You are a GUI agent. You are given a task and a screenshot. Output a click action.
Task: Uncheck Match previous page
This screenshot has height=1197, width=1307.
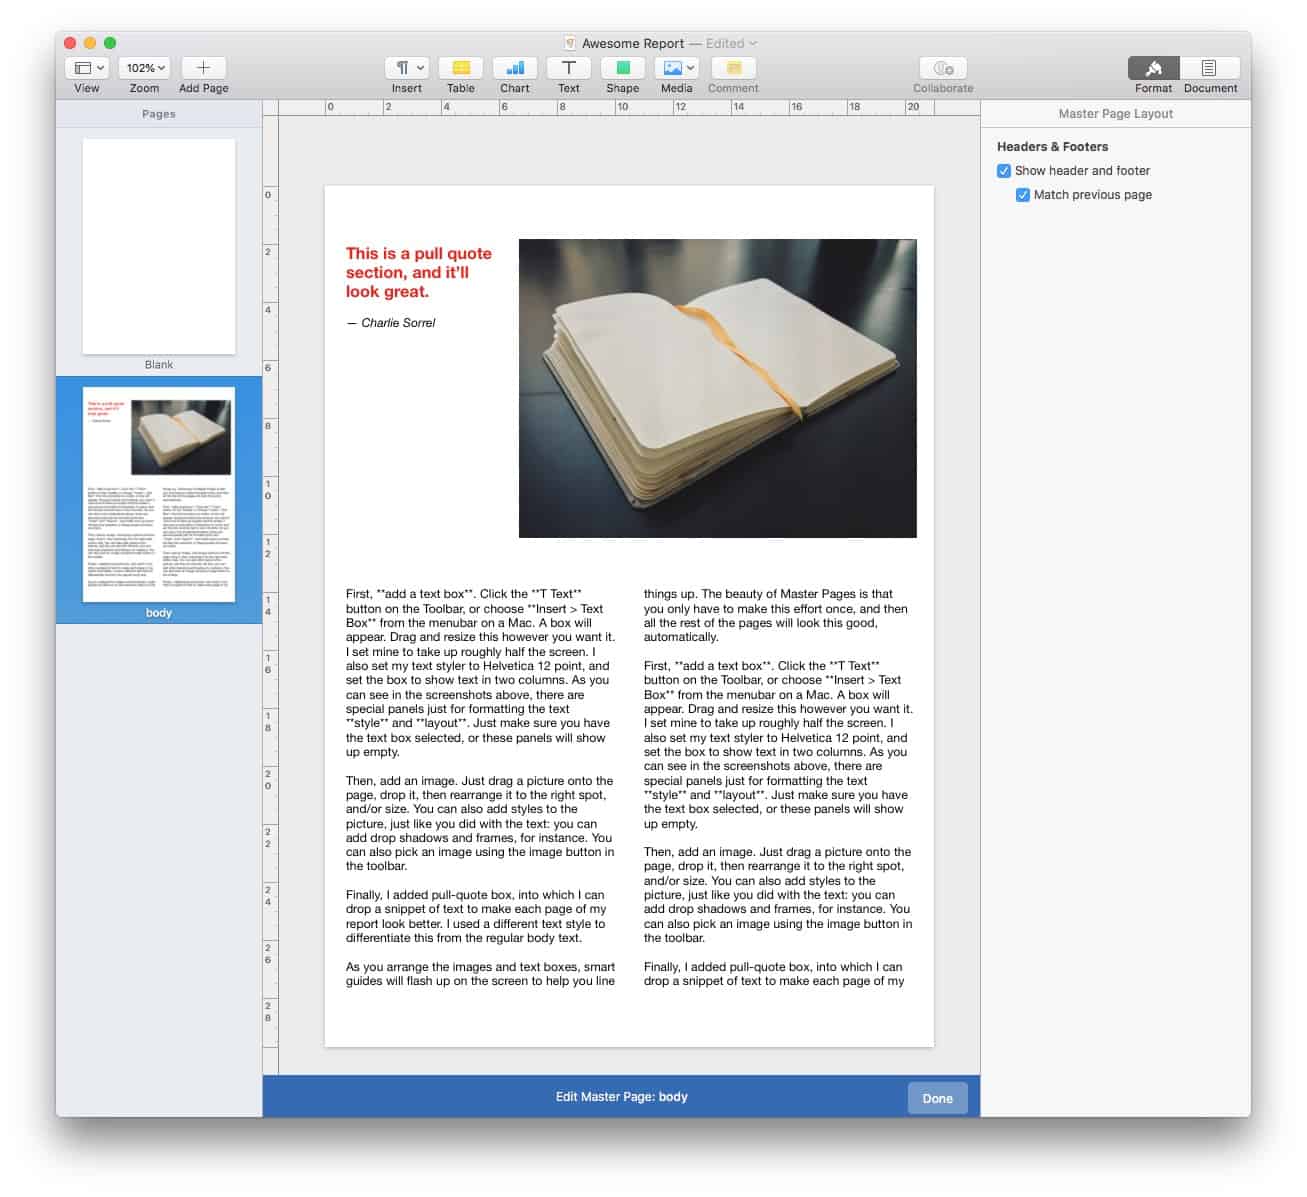[1022, 195]
